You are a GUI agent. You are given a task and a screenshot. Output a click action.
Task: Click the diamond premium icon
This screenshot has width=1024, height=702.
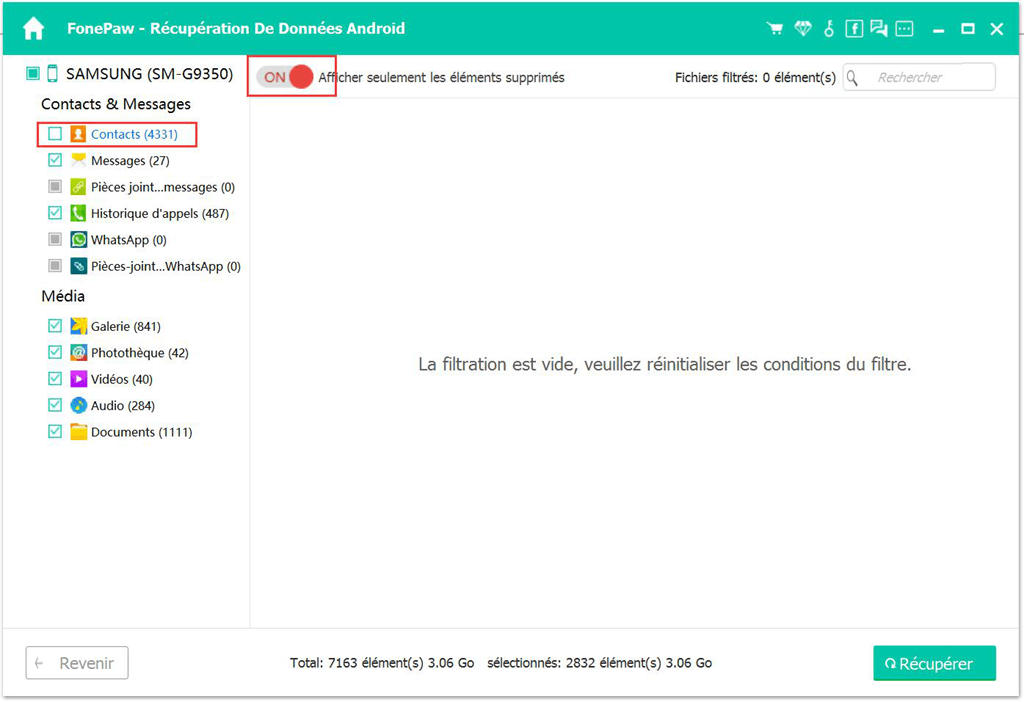tap(803, 29)
